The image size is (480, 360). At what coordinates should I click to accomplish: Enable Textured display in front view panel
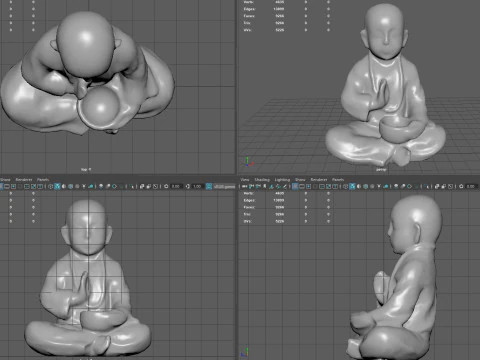coord(77,186)
